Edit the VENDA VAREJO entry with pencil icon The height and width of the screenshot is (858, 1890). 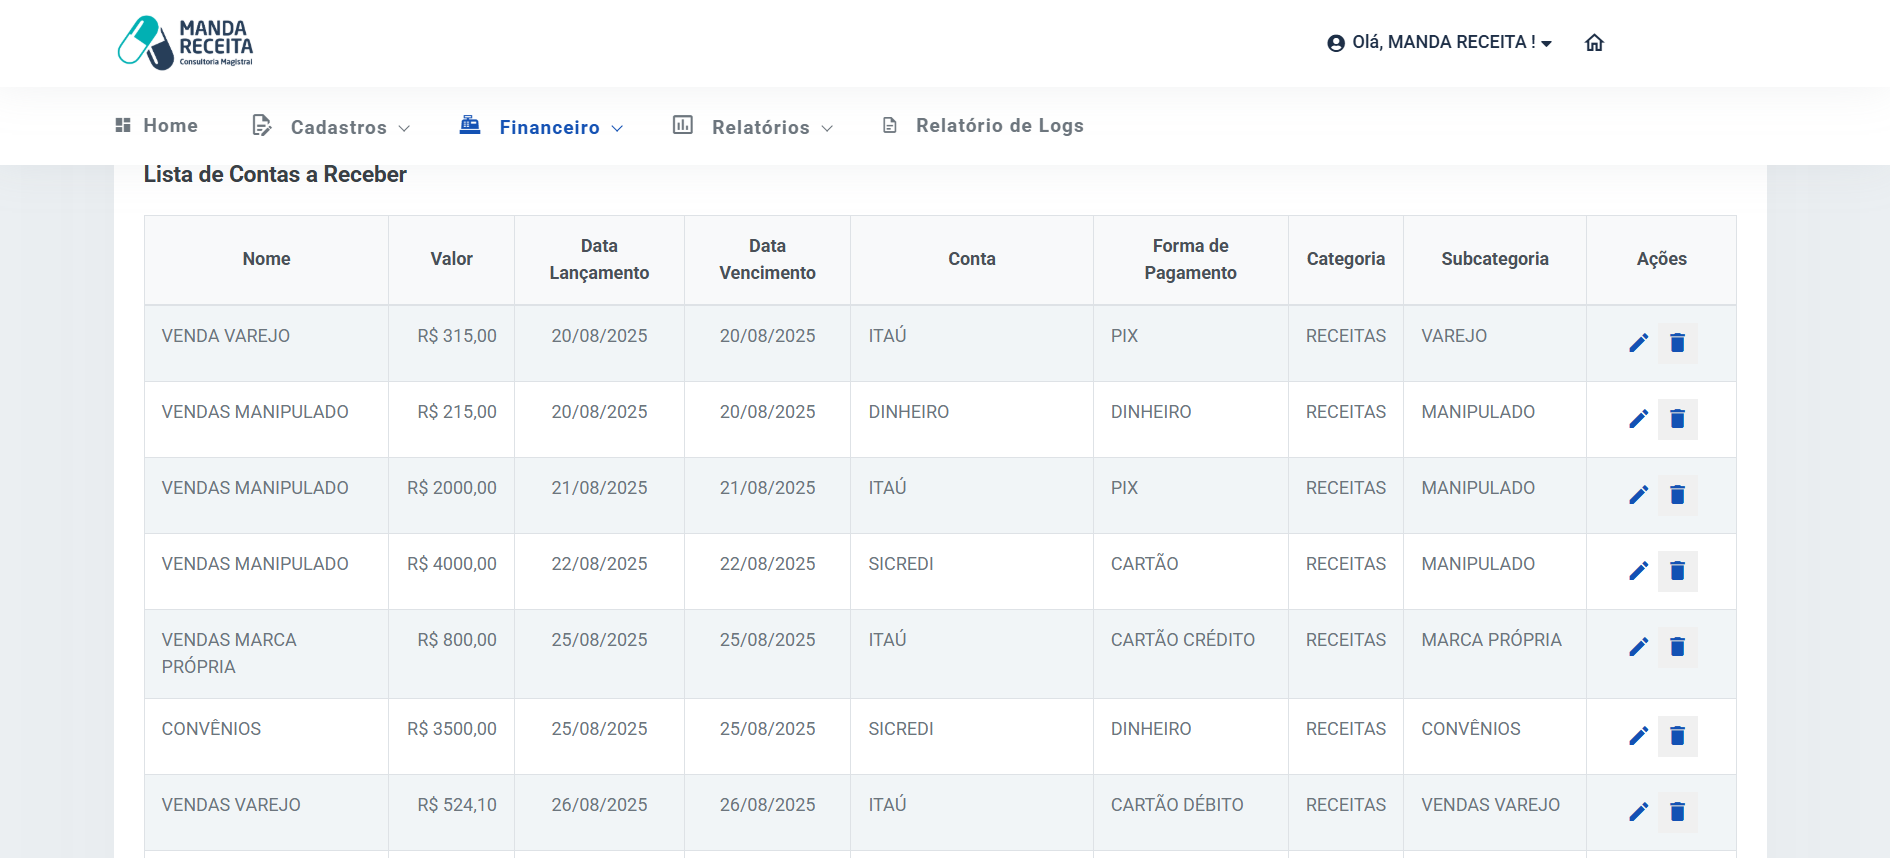tap(1638, 343)
